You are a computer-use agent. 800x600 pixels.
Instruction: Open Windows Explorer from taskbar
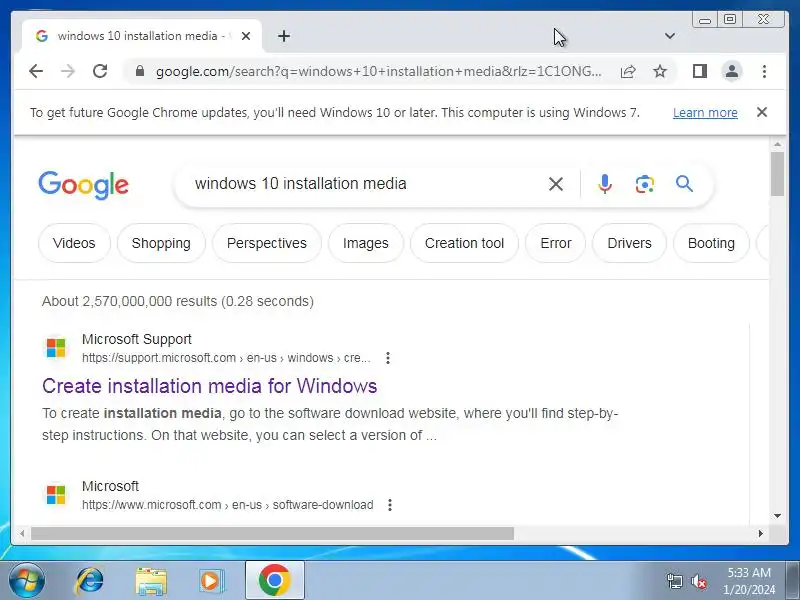point(151,581)
